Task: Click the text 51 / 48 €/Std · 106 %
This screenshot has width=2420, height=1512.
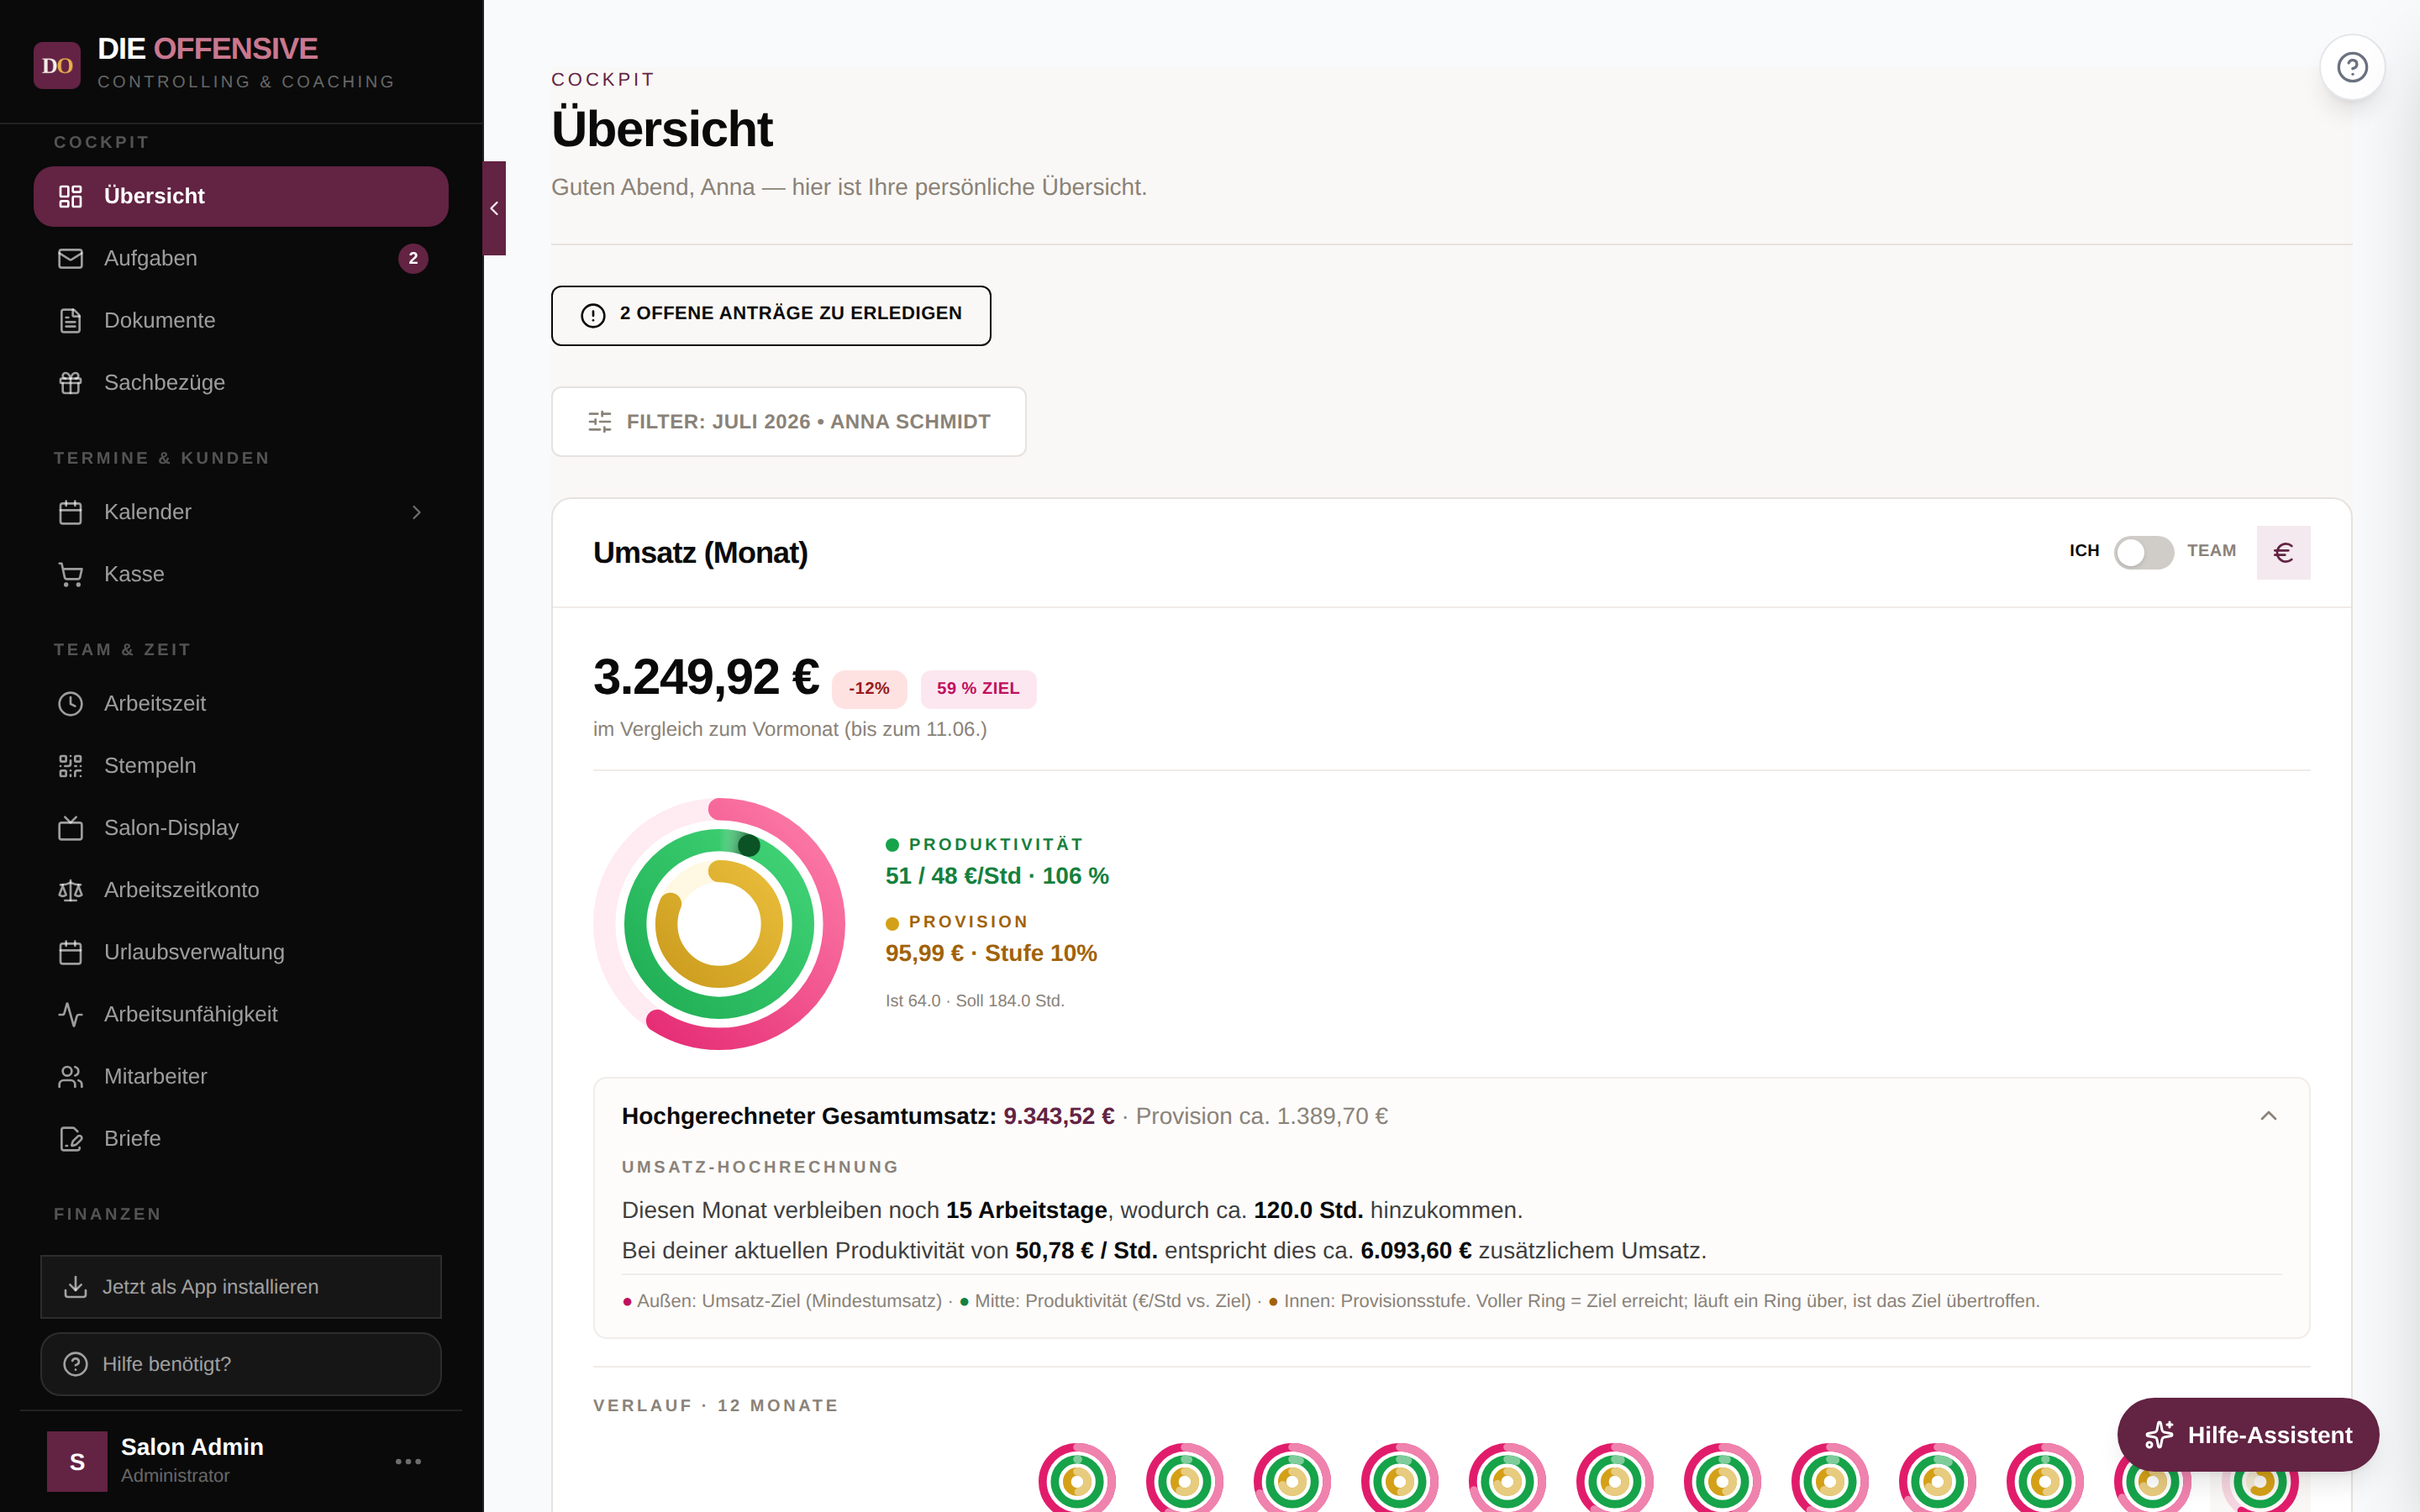Action: click(x=997, y=876)
